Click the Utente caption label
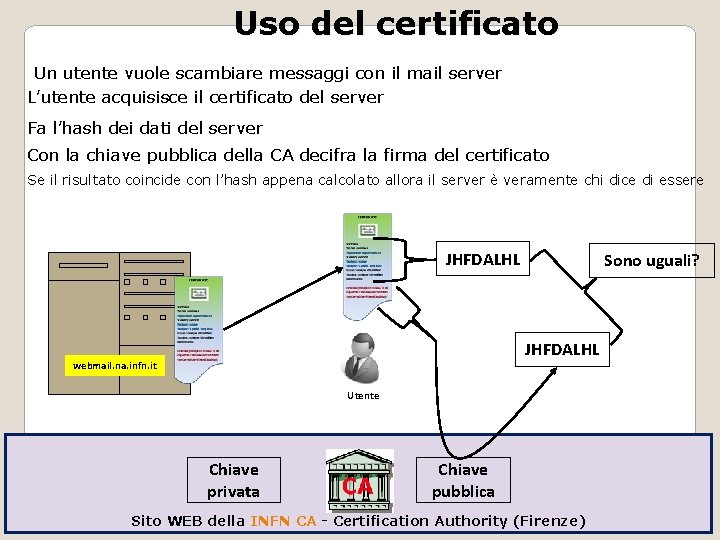This screenshot has width=720, height=540. pyautogui.click(x=363, y=396)
